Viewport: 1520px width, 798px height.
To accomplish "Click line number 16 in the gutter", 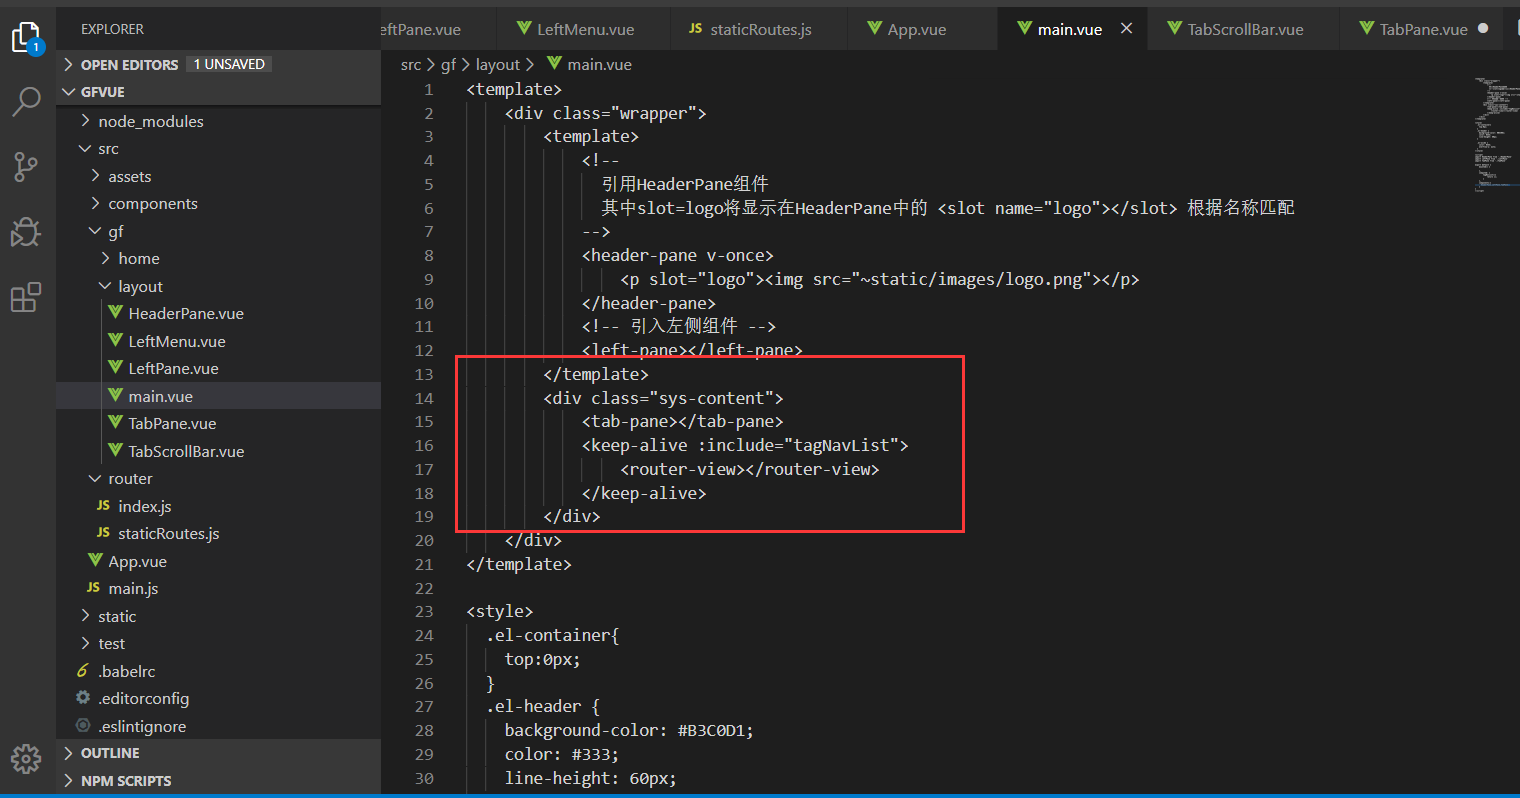I will click(424, 445).
